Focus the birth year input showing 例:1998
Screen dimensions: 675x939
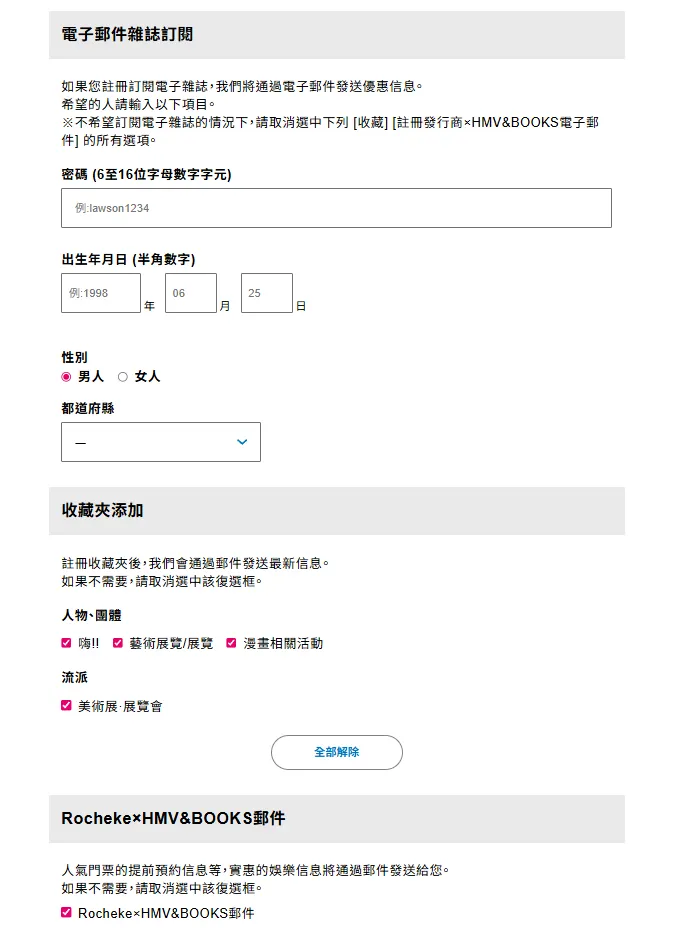(x=101, y=293)
